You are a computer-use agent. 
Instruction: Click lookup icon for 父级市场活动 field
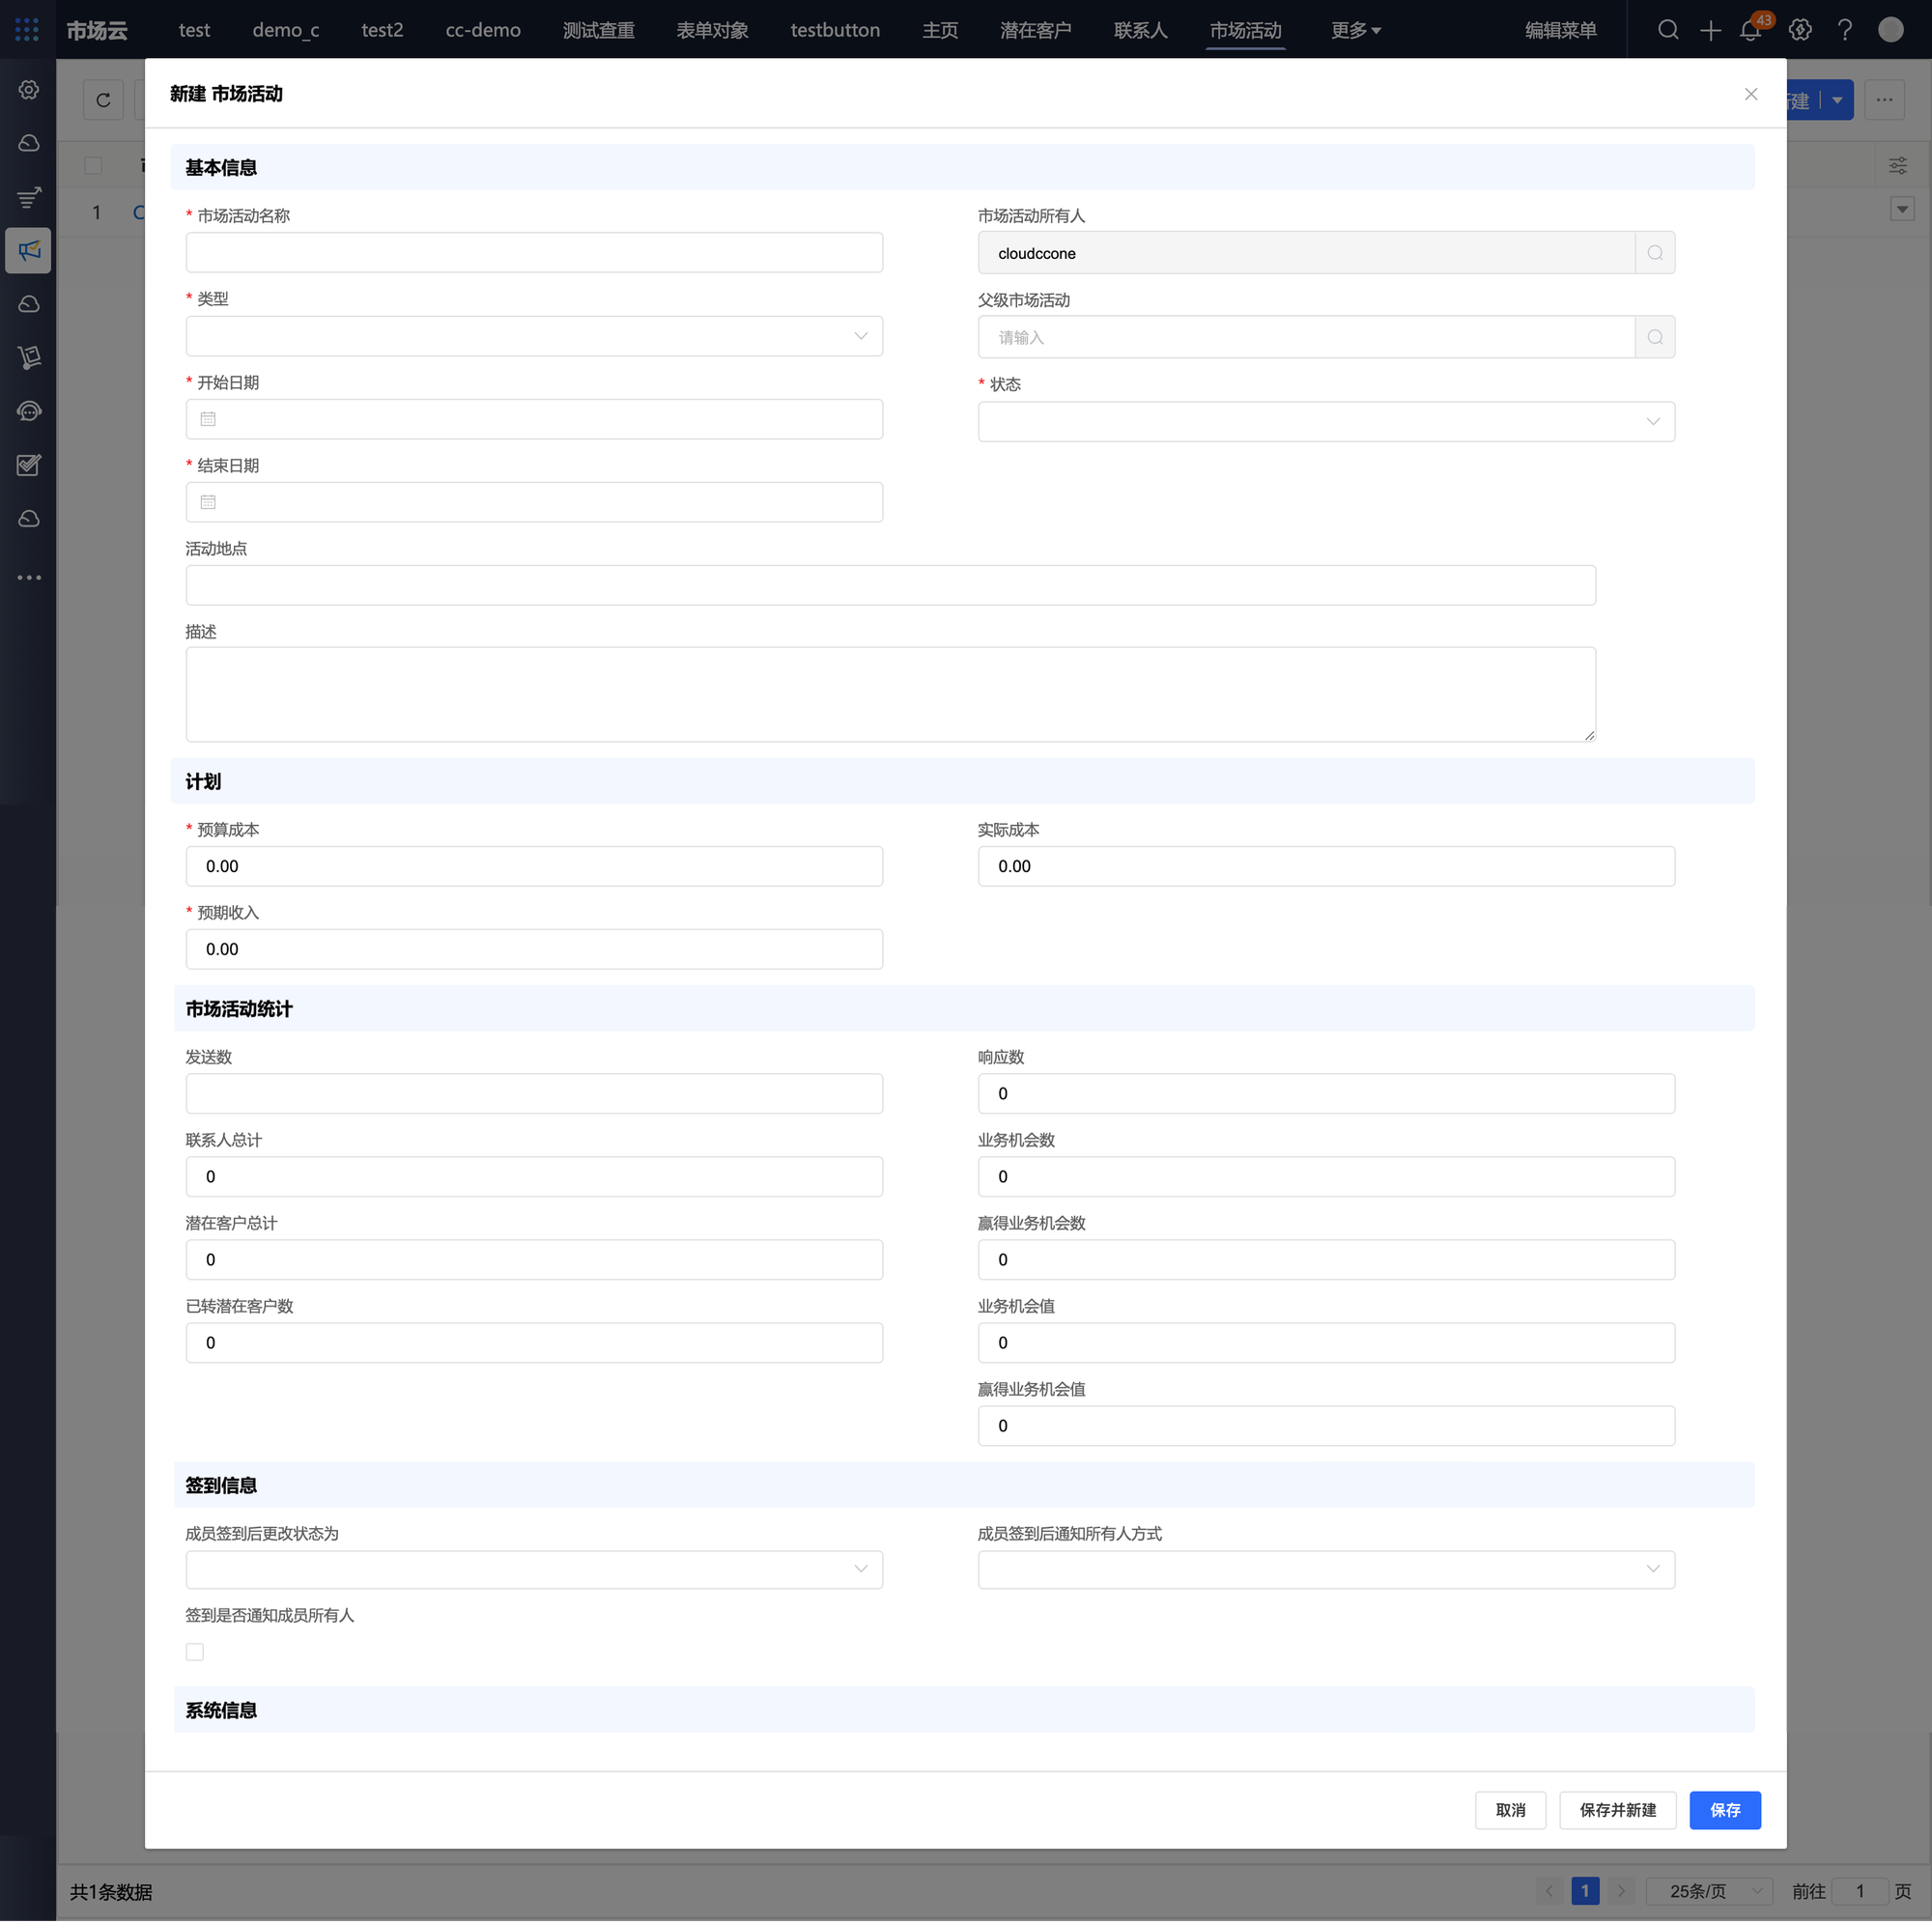[1654, 337]
